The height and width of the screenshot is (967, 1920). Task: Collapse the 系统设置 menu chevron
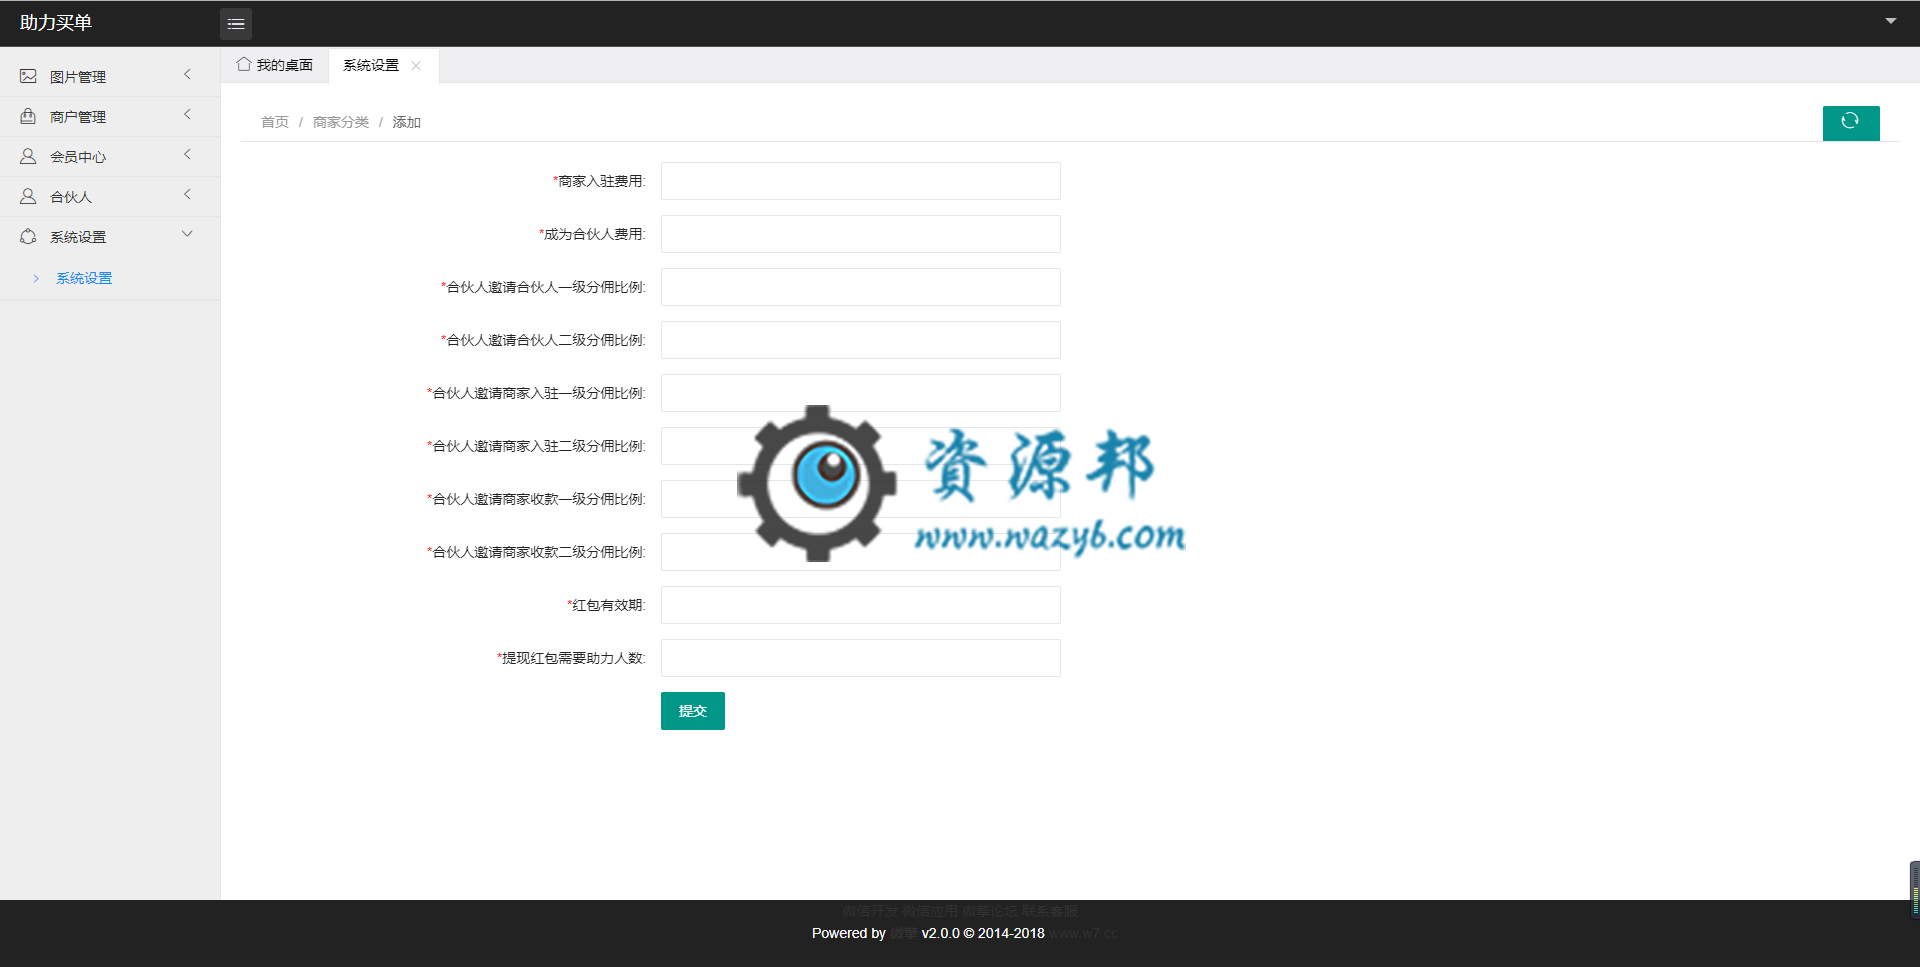[187, 234]
